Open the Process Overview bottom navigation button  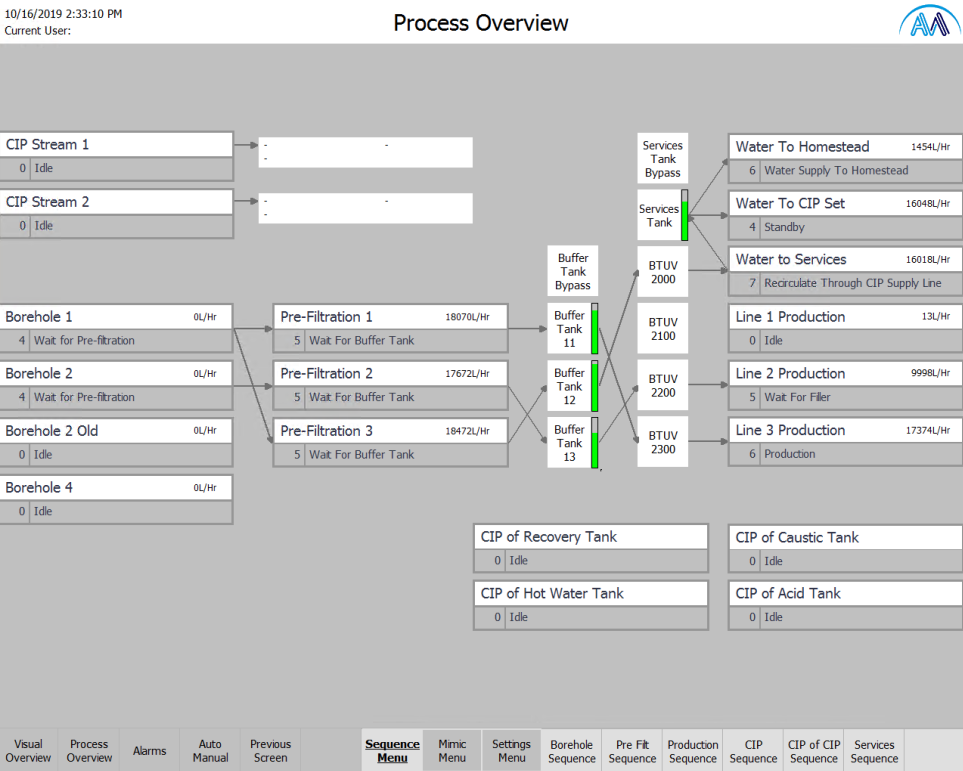[89, 751]
